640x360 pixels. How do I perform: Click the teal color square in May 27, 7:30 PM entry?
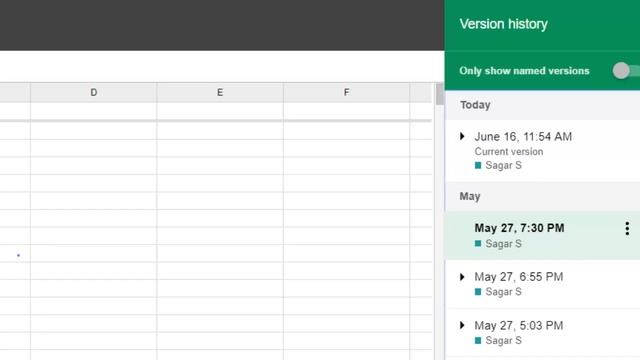(478, 244)
